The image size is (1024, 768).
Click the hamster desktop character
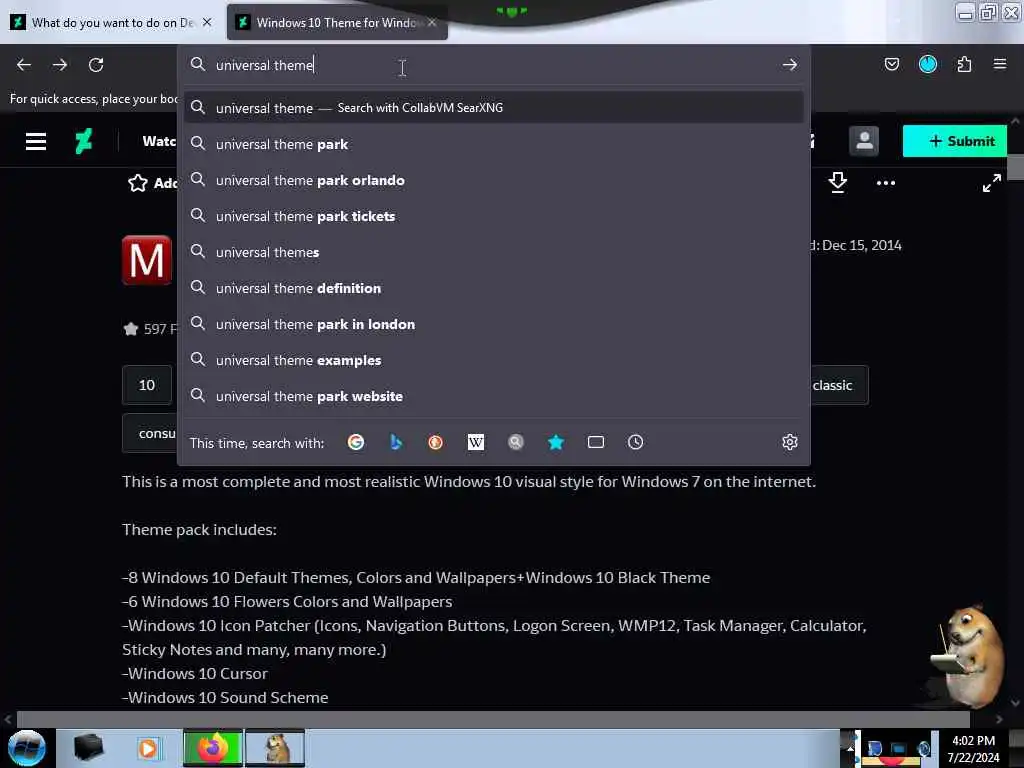click(x=967, y=656)
